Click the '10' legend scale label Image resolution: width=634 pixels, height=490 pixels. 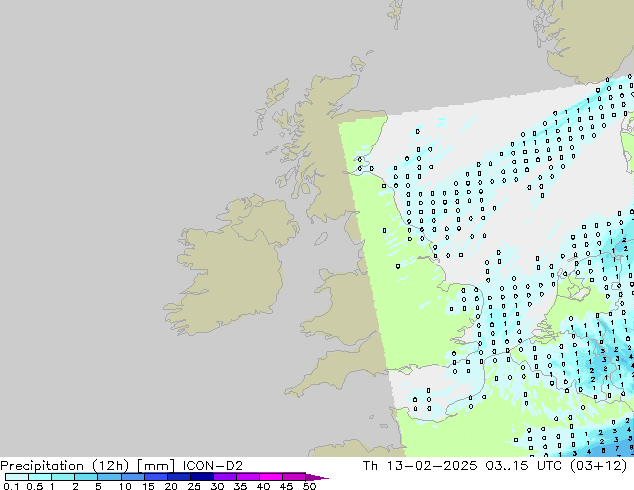point(125,486)
